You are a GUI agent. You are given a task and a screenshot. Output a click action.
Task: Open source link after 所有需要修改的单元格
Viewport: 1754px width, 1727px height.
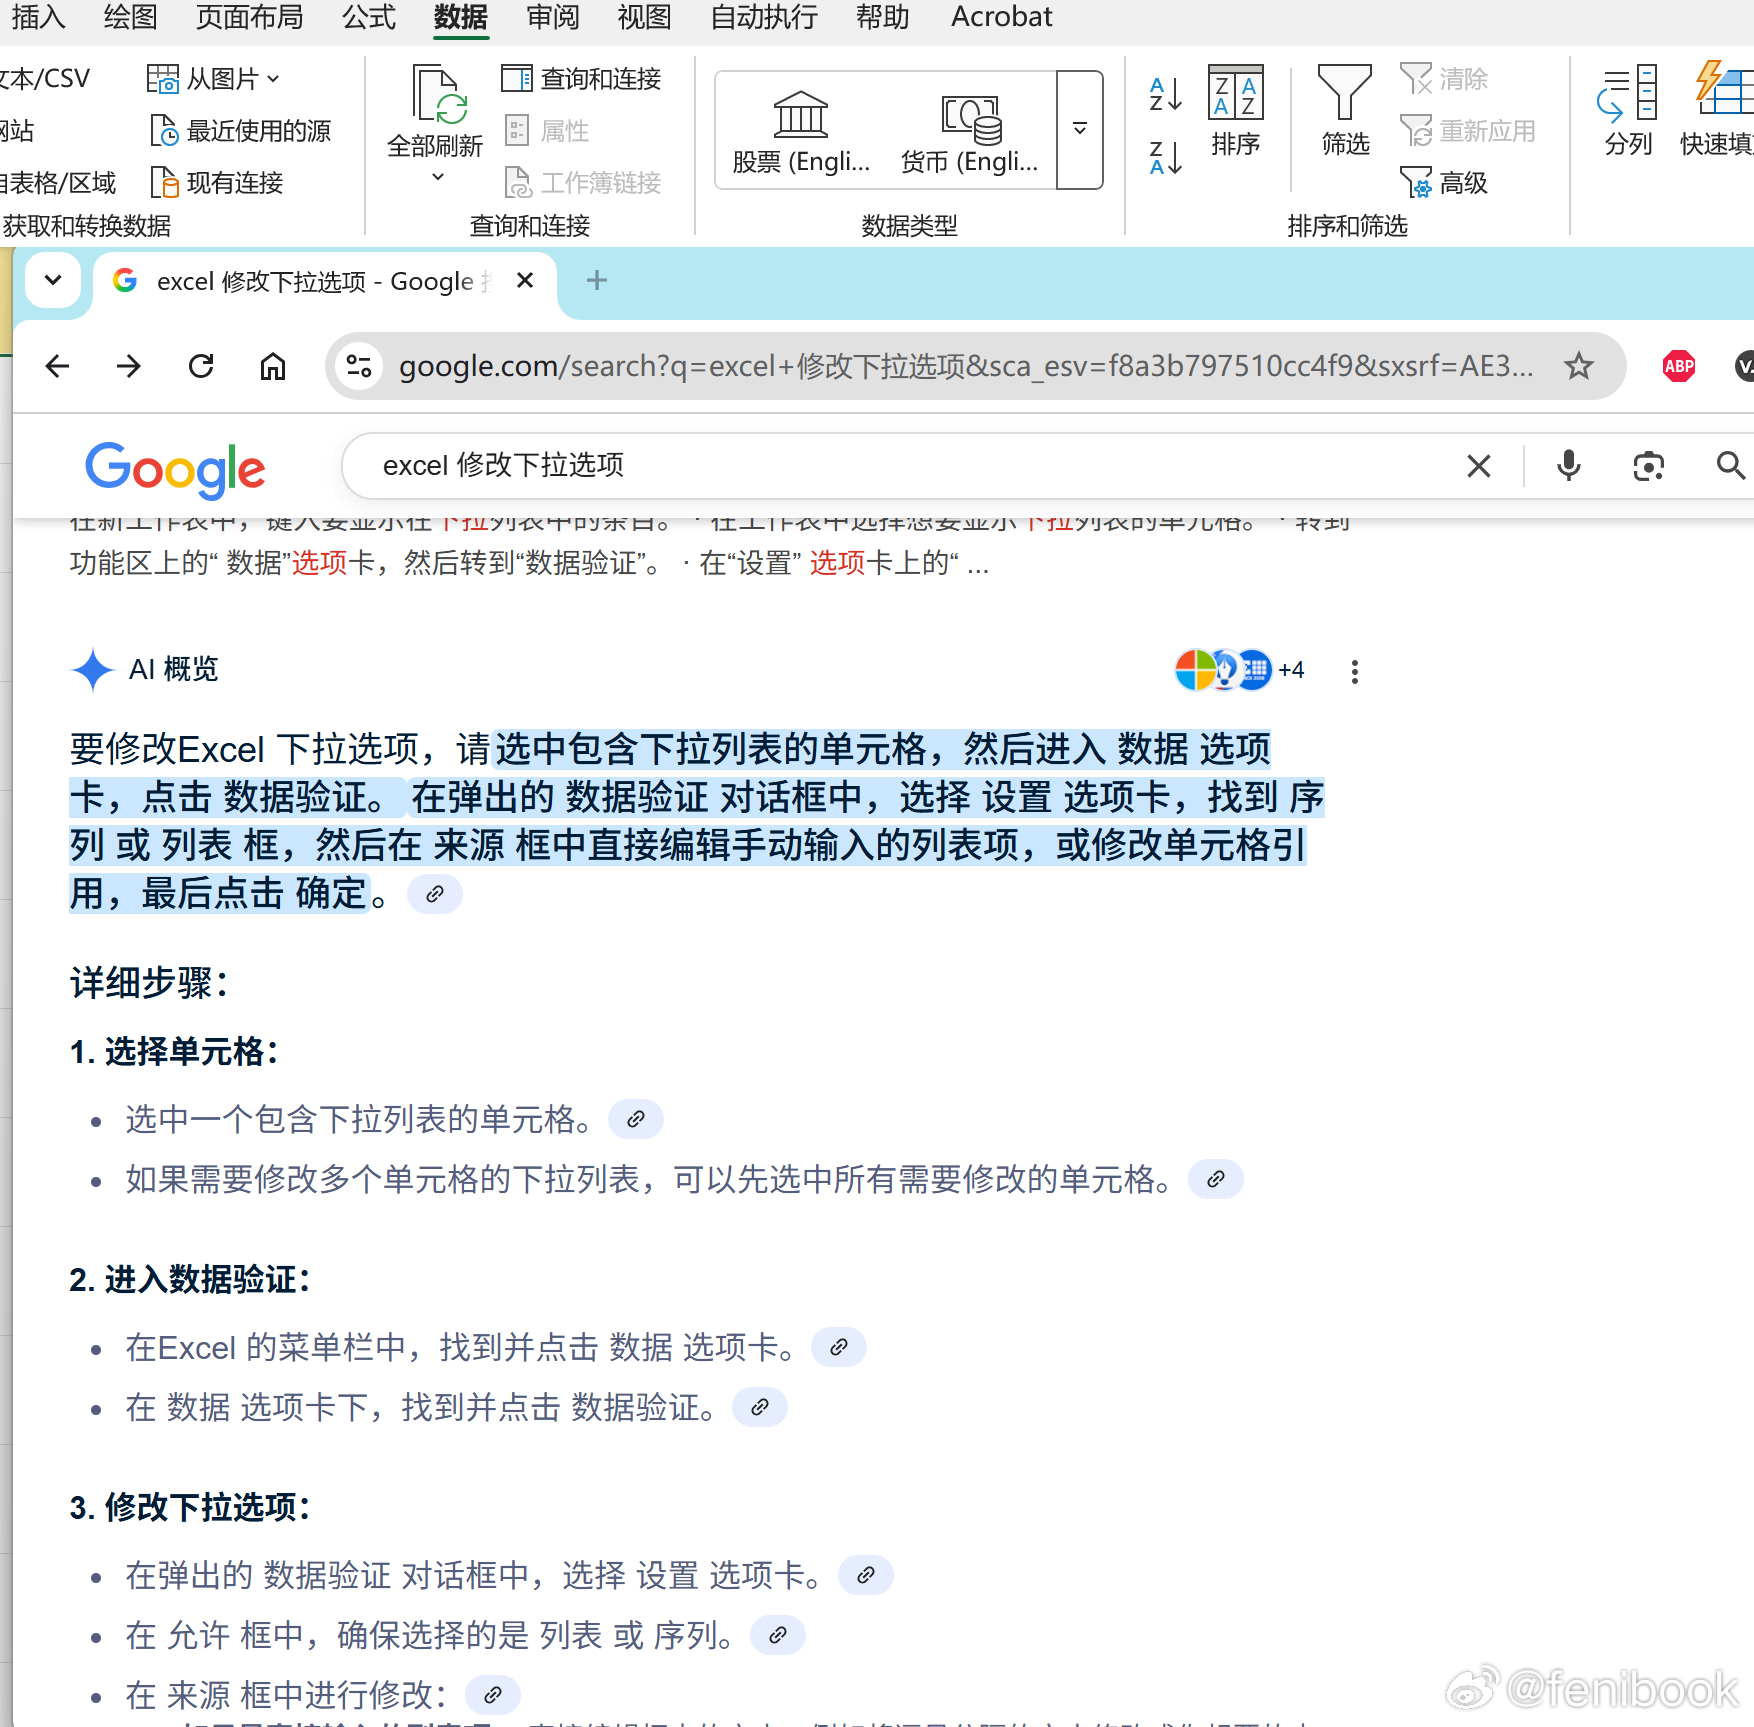[x=1216, y=1180]
